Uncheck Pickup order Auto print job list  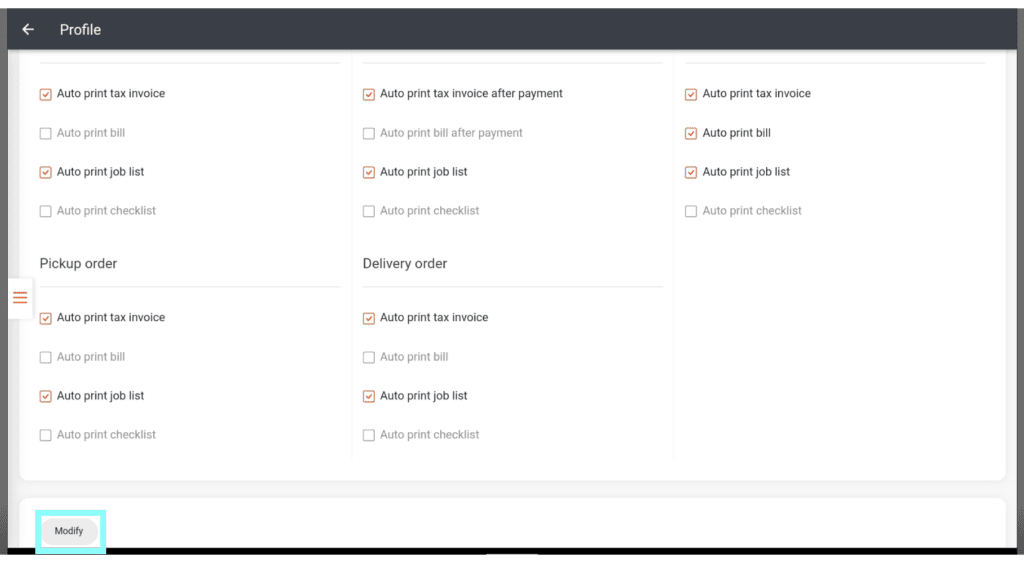46,396
